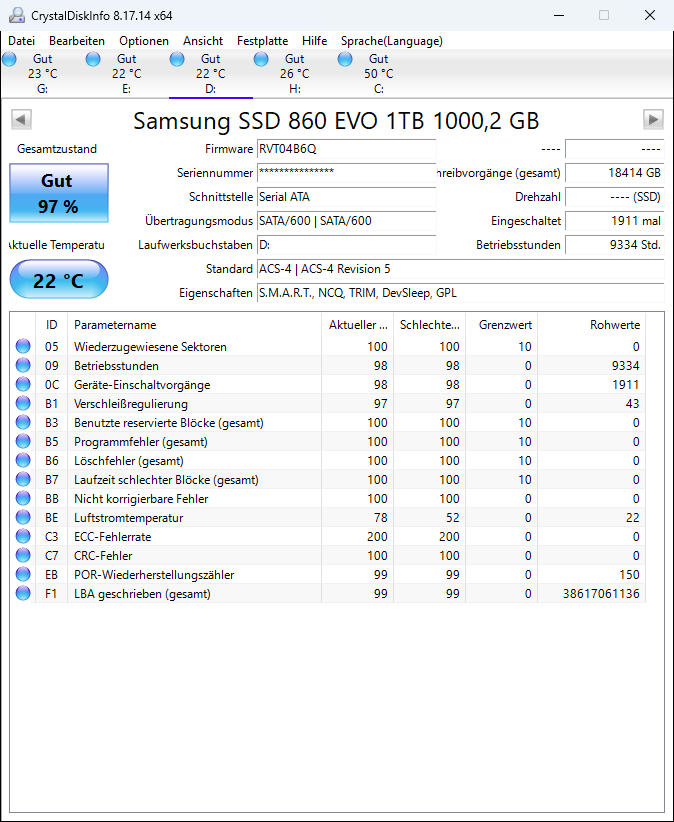Click status orb of Nicht korrigierbare Fehler row
674x822 pixels.
pyautogui.click(x=23, y=499)
